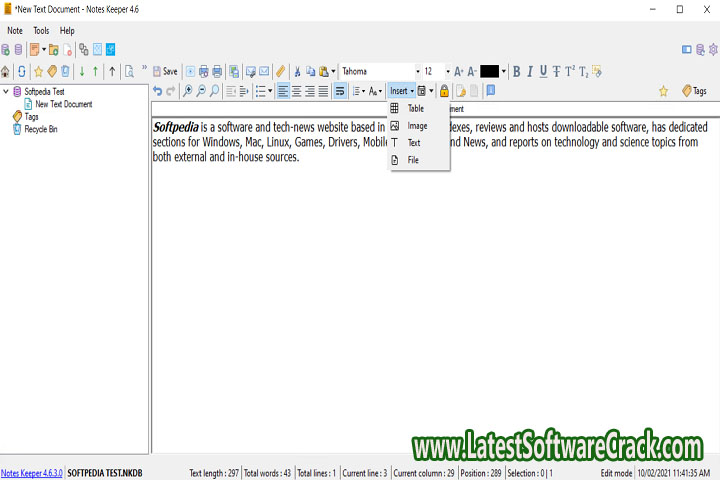Click the black font color swatch

[489, 71]
